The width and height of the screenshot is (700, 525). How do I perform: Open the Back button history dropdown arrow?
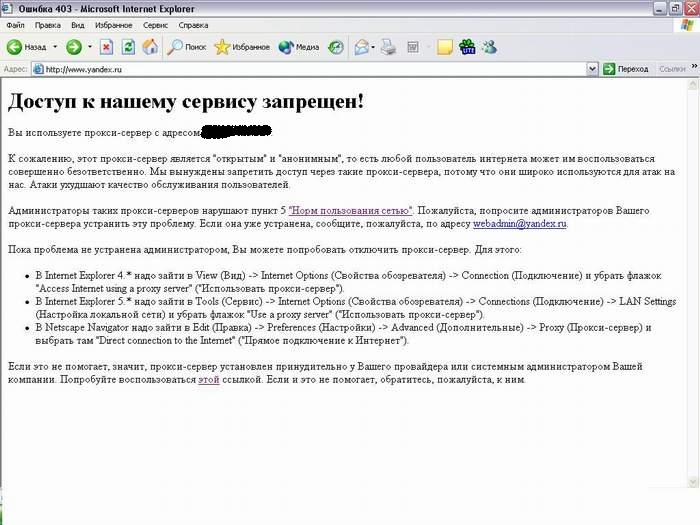click(x=55, y=47)
